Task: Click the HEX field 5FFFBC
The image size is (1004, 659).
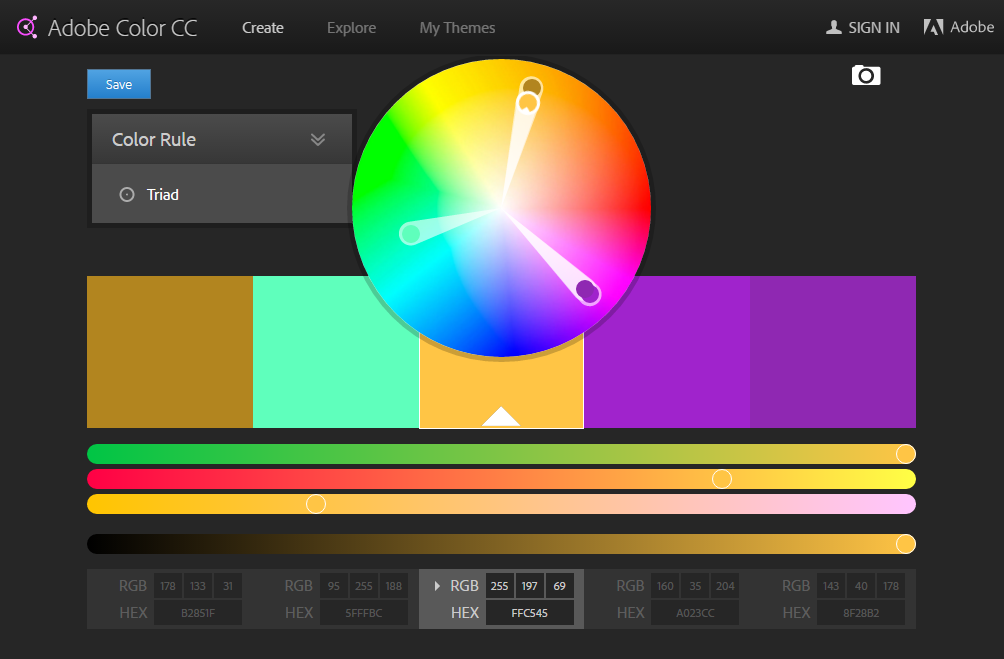Action: point(364,613)
